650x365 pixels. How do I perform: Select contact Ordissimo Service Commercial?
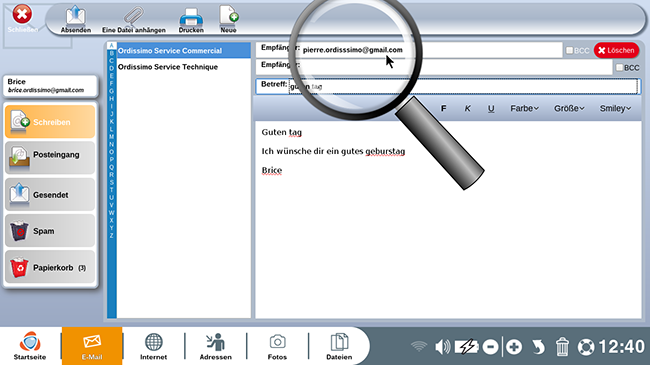click(184, 51)
